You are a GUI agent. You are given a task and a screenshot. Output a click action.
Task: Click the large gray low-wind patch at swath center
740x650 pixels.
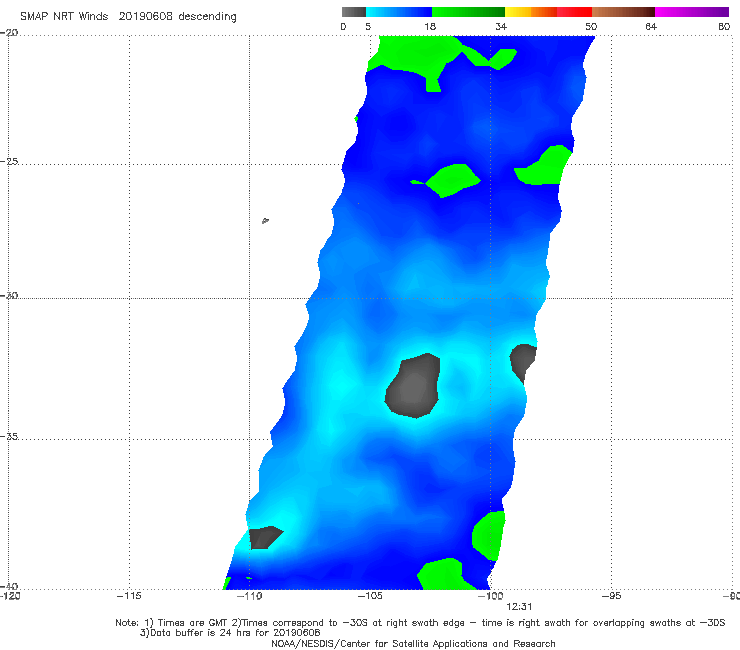[413, 386]
